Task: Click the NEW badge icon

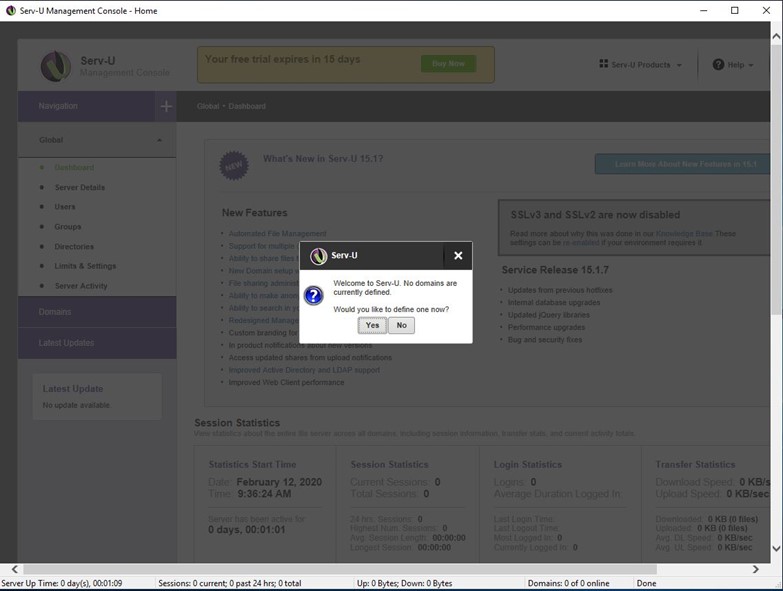Action: 234,165
